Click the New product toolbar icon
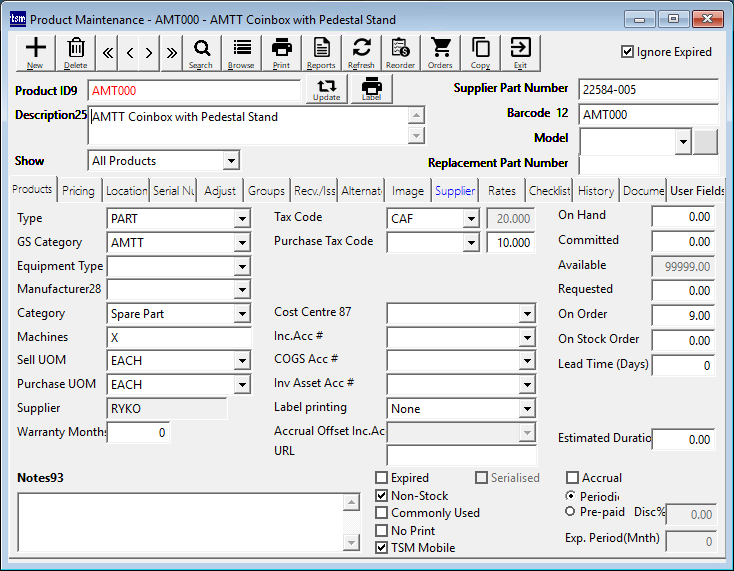The width and height of the screenshot is (734, 571). tap(35, 52)
